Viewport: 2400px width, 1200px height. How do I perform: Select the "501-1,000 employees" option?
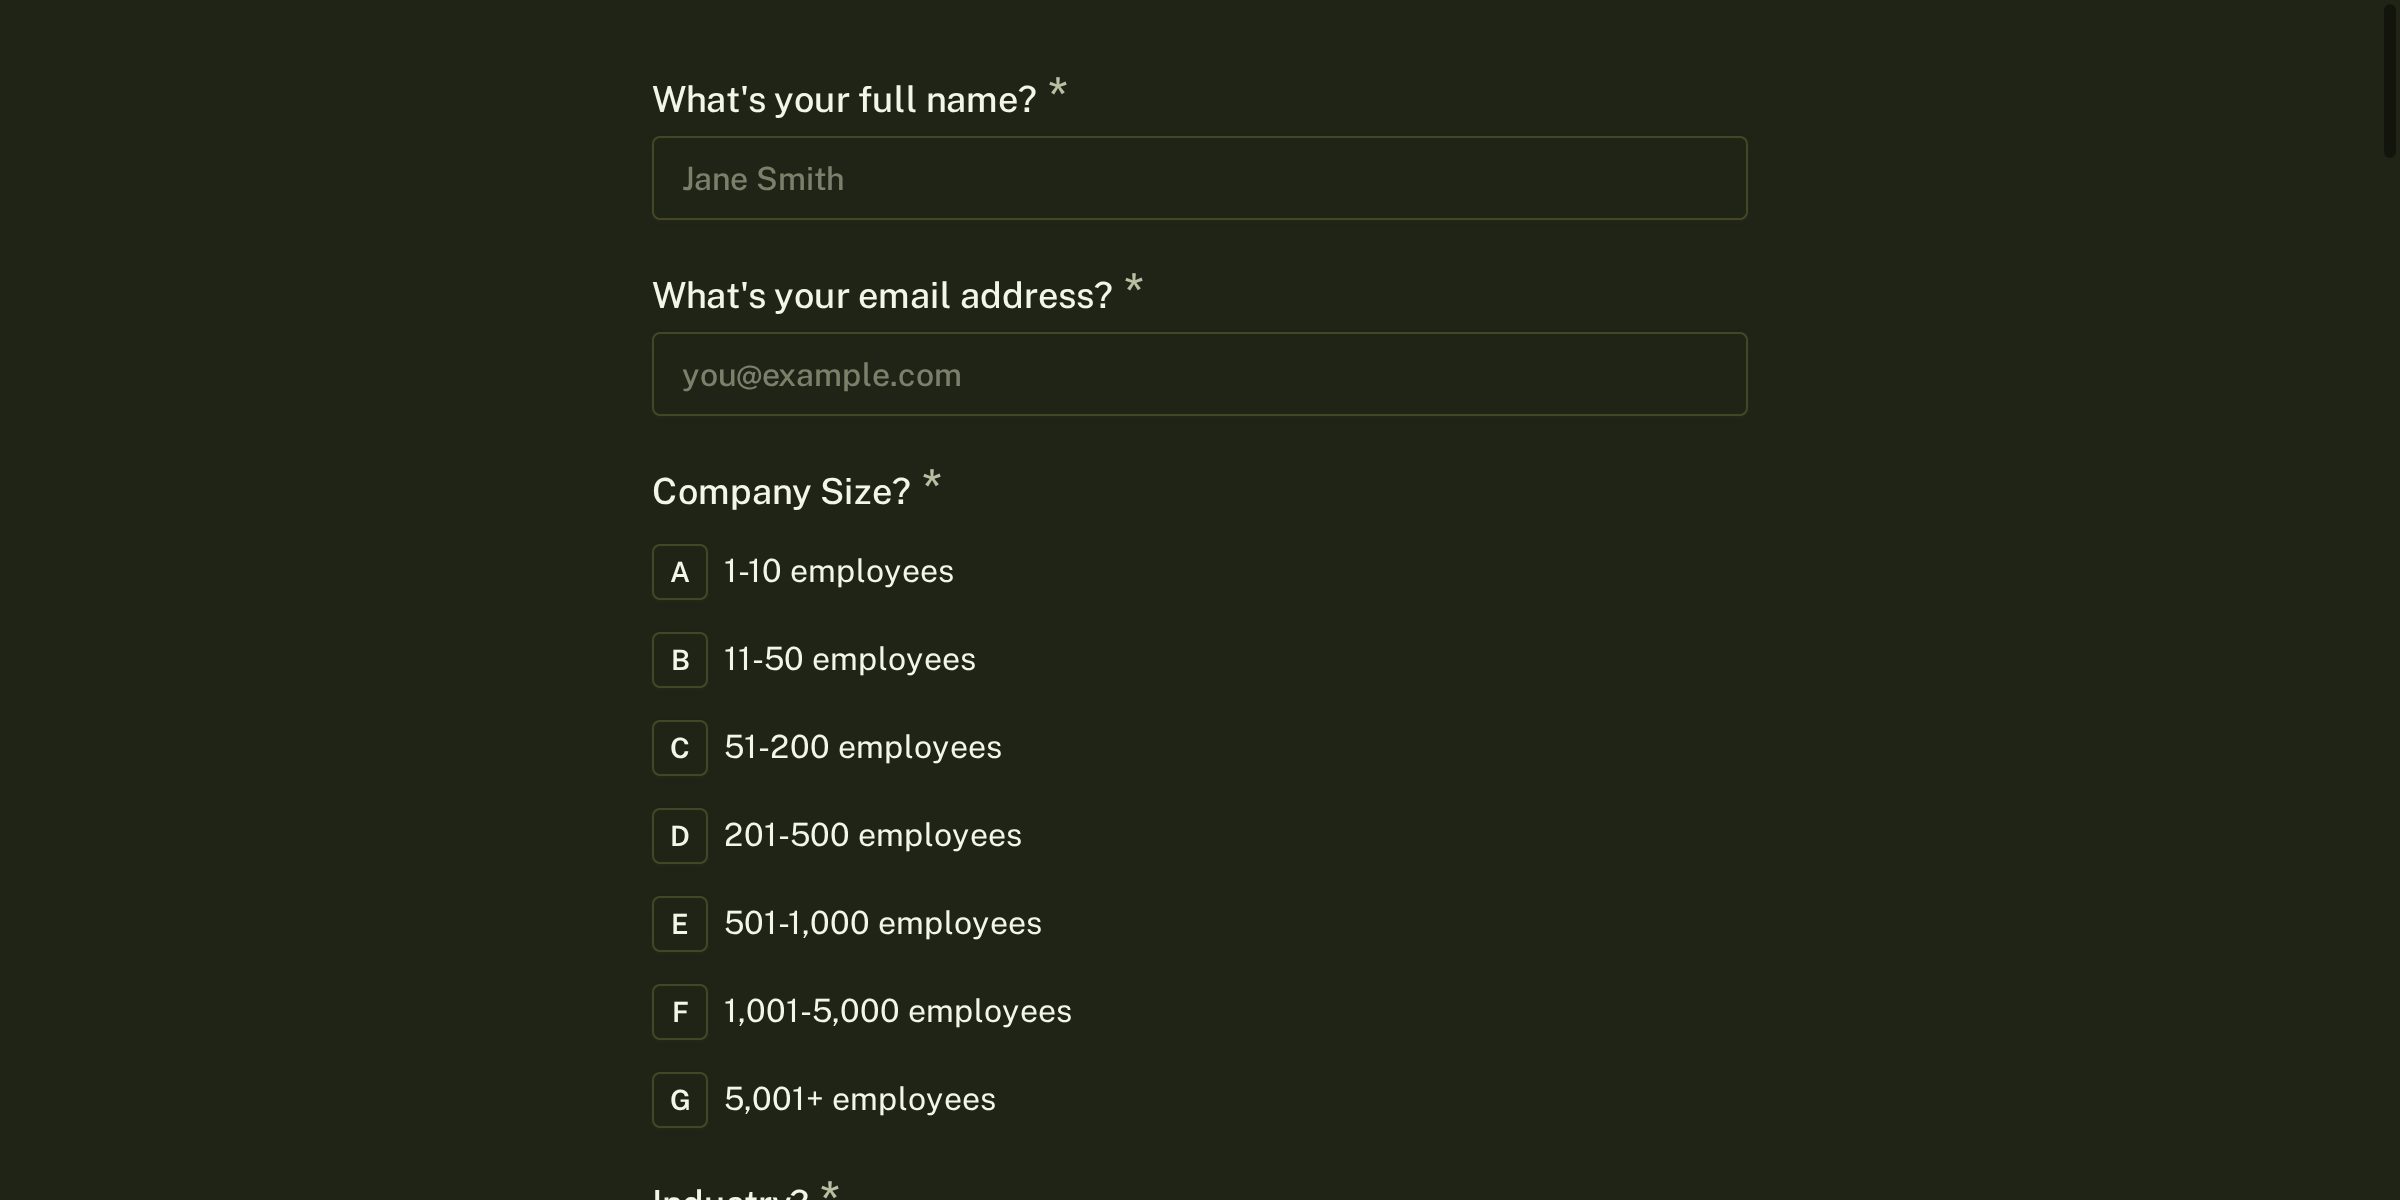click(882, 923)
